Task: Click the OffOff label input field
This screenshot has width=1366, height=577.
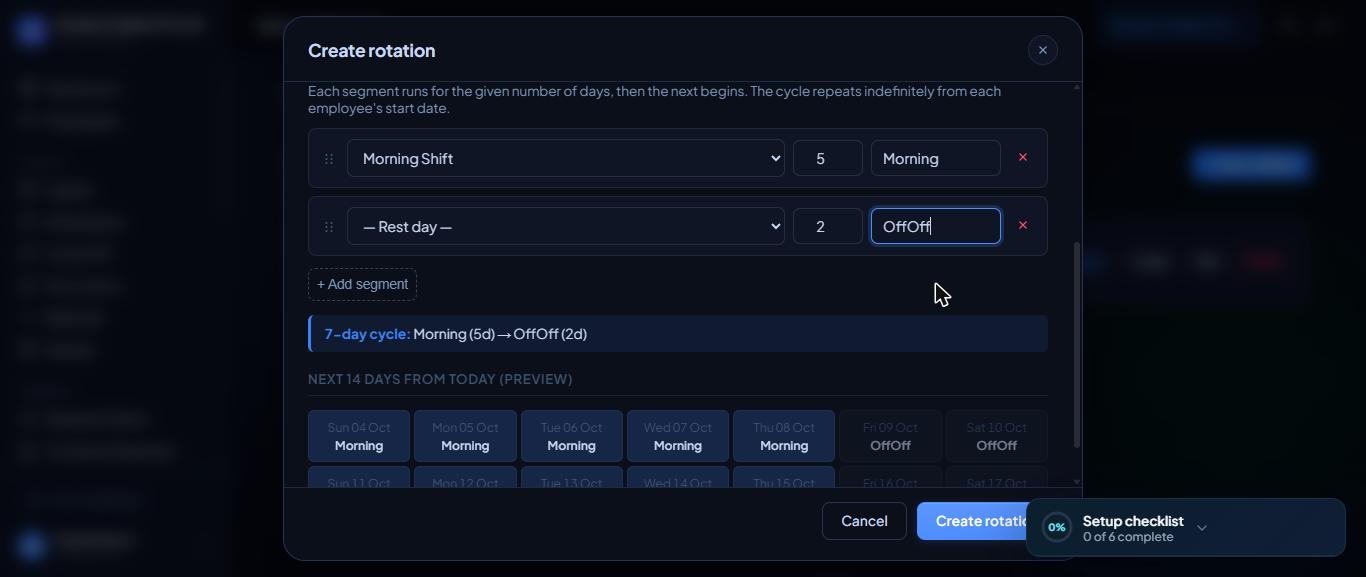Action: [936, 226]
